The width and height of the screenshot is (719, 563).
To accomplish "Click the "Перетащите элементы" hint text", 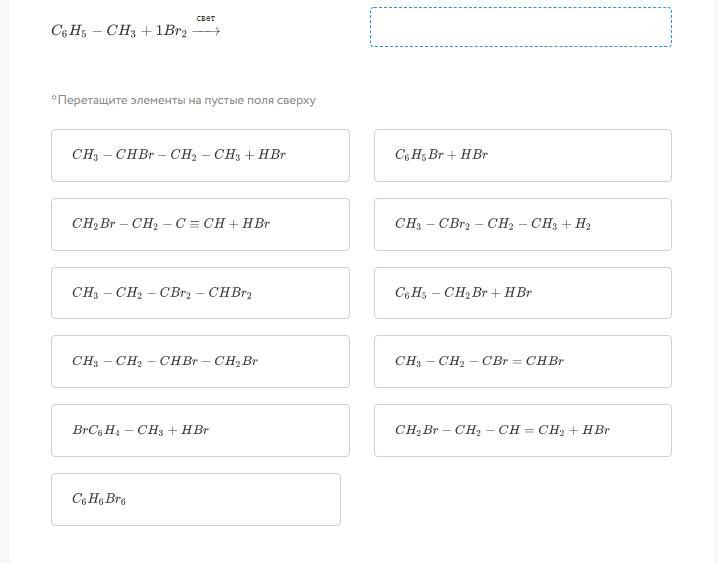I will (184, 100).
